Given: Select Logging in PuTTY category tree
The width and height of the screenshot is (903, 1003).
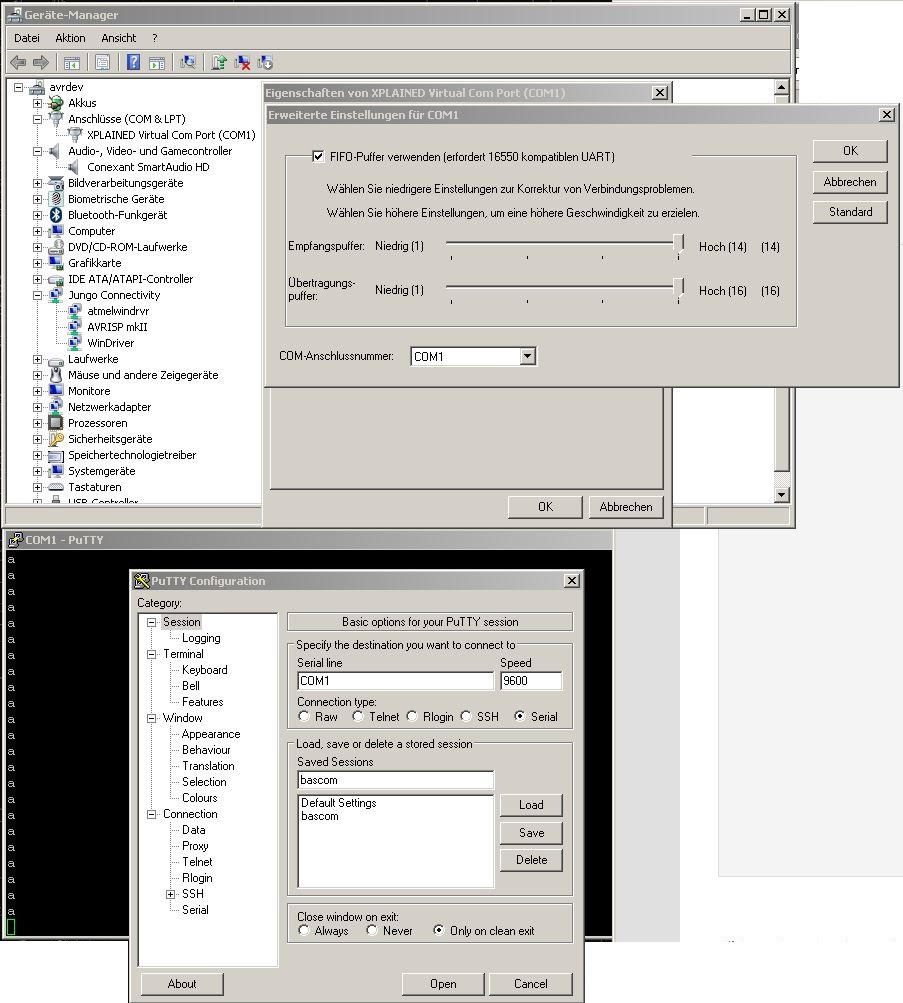Looking at the screenshot, I should (201, 638).
